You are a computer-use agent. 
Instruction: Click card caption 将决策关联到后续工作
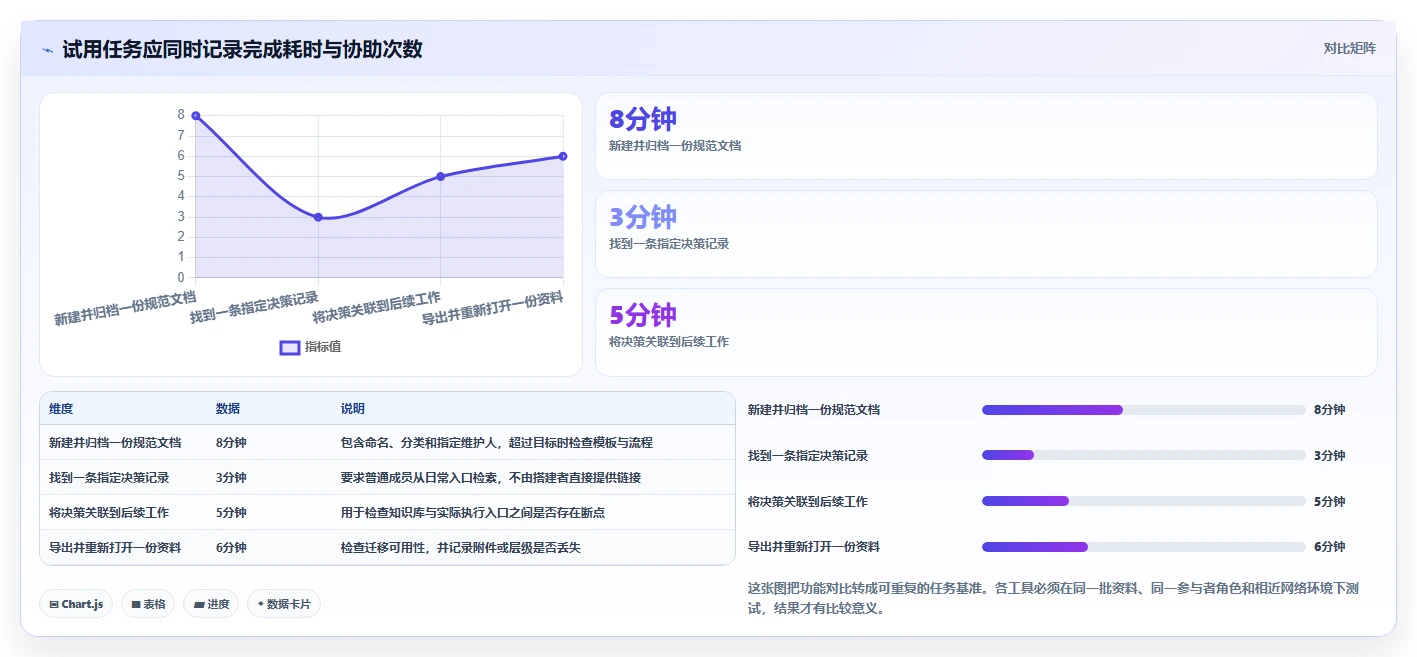pos(669,342)
